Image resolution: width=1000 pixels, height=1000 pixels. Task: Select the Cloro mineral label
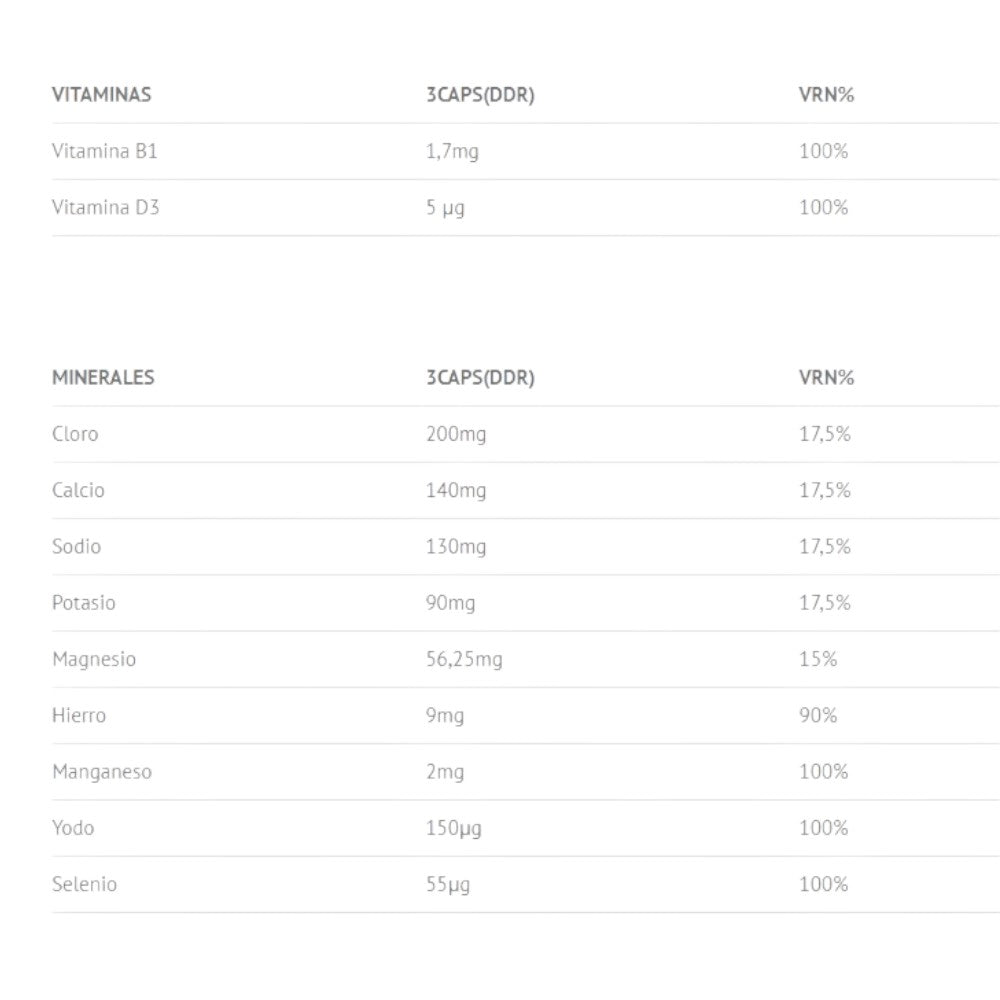75,434
